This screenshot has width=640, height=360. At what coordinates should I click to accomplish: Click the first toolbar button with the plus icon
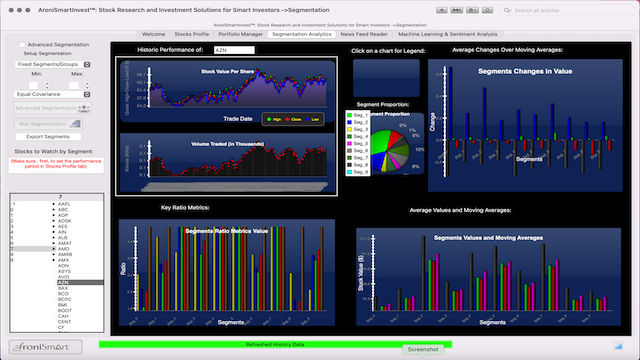441,10
